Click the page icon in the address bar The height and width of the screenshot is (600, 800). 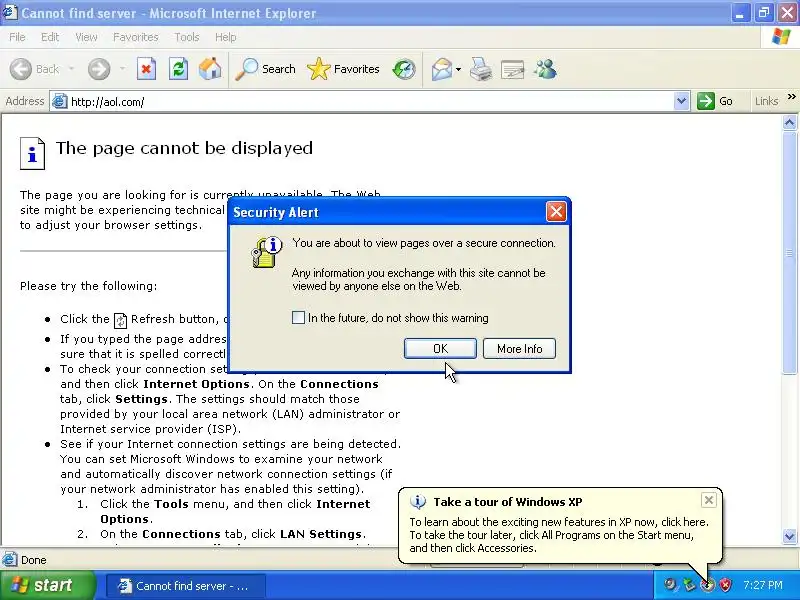[60, 102]
